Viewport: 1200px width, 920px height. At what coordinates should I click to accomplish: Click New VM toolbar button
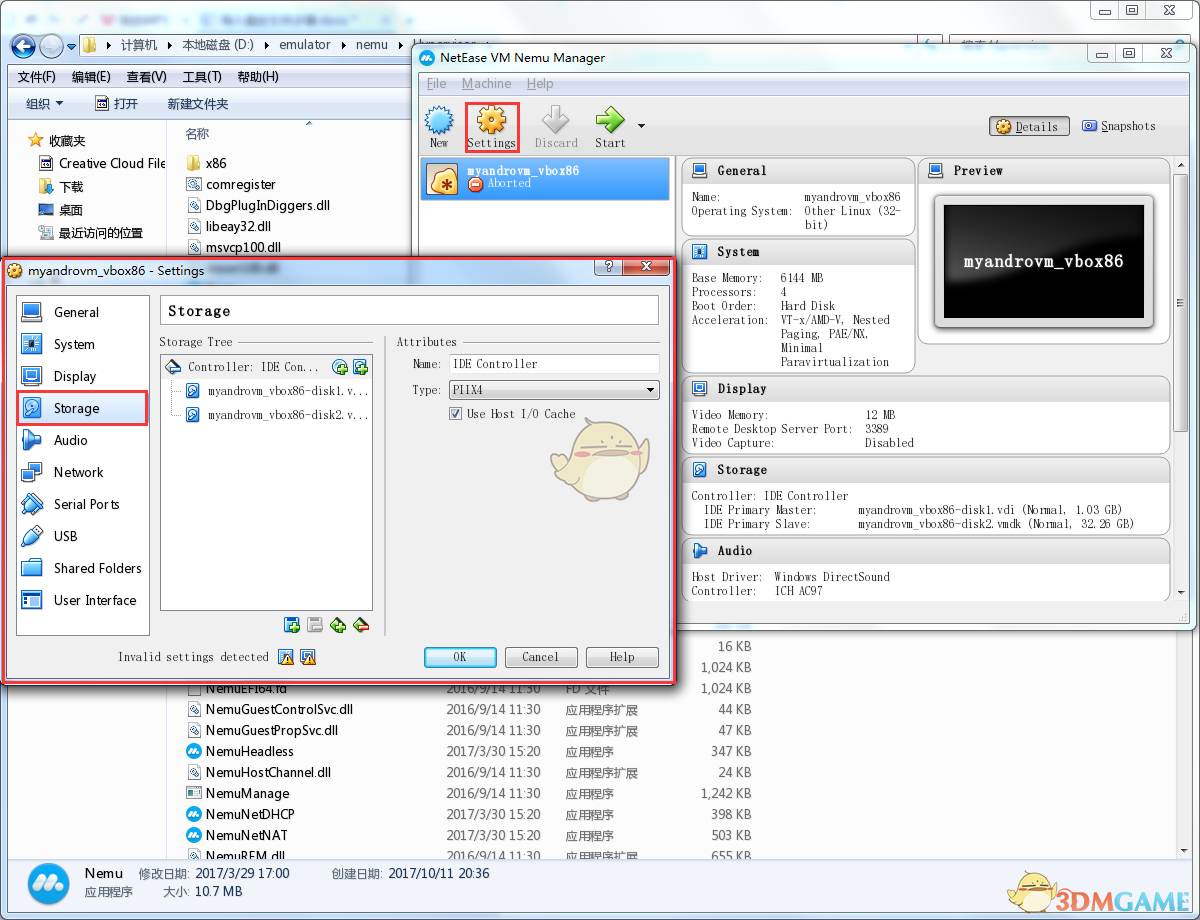[x=439, y=127]
